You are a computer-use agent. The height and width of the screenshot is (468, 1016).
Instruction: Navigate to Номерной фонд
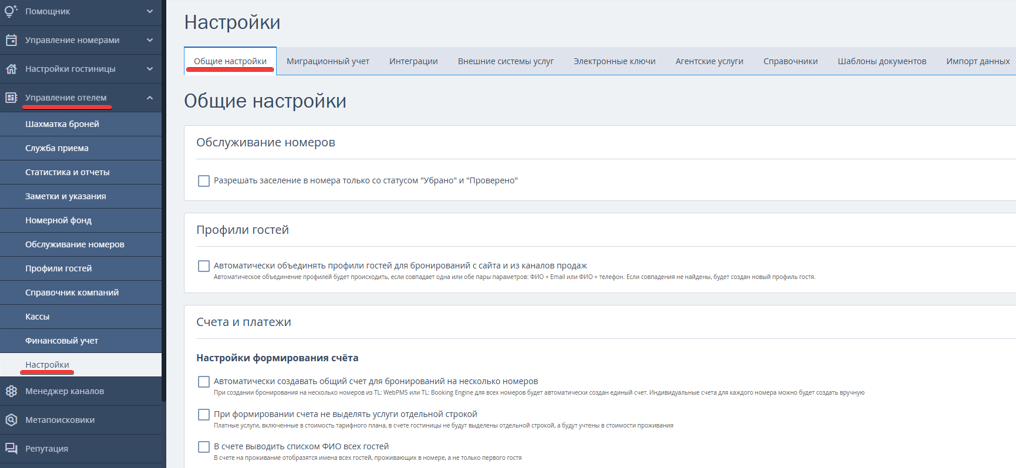(81, 220)
